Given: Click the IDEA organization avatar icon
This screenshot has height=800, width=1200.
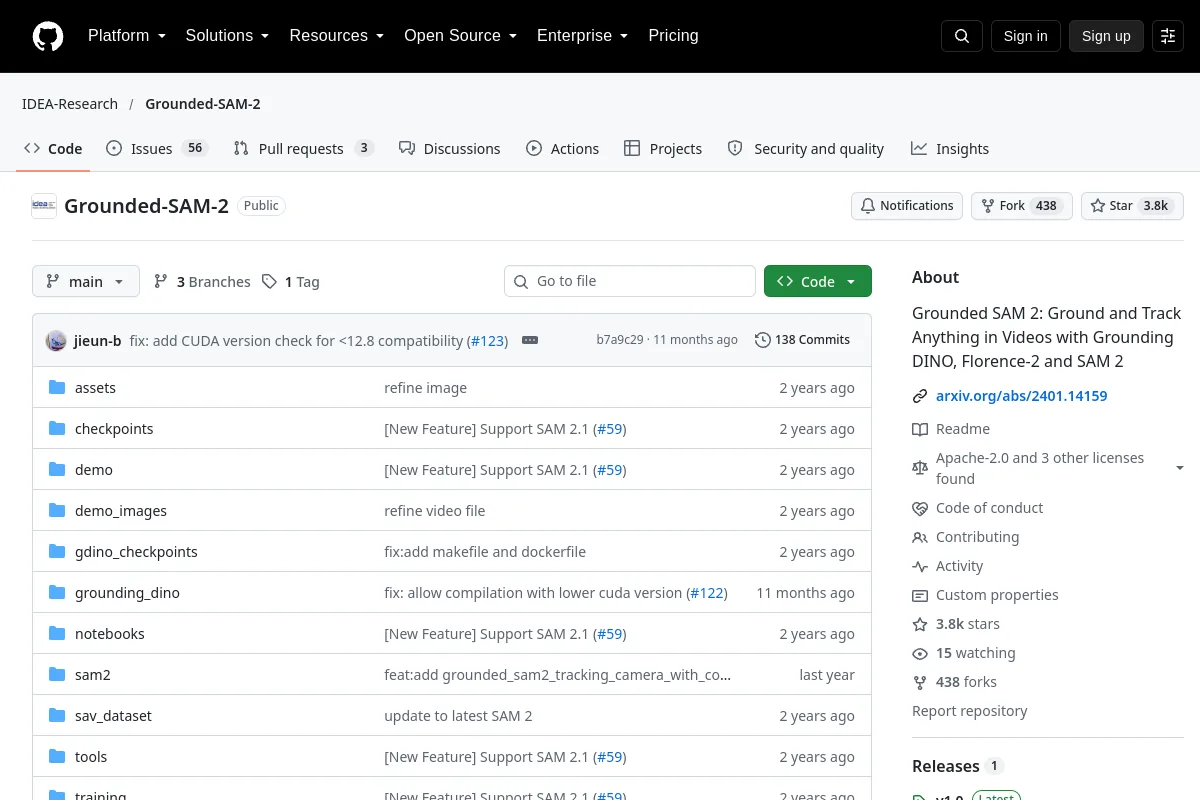Looking at the screenshot, I should 44,206.
